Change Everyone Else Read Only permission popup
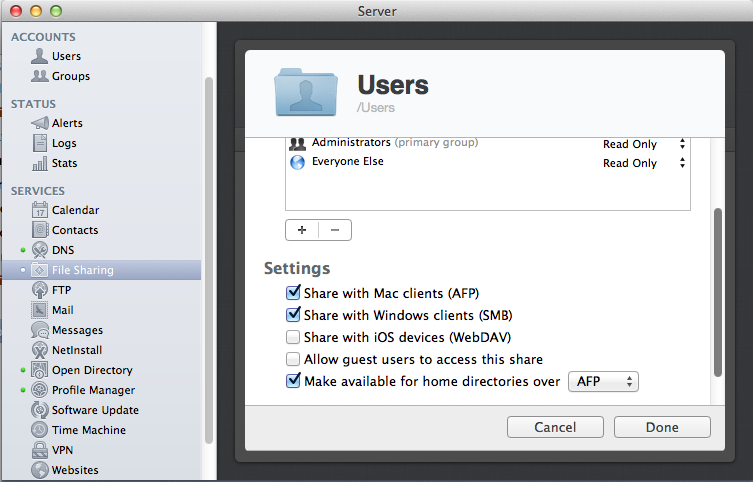Viewport: 753px width, 482px height. (x=644, y=163)
